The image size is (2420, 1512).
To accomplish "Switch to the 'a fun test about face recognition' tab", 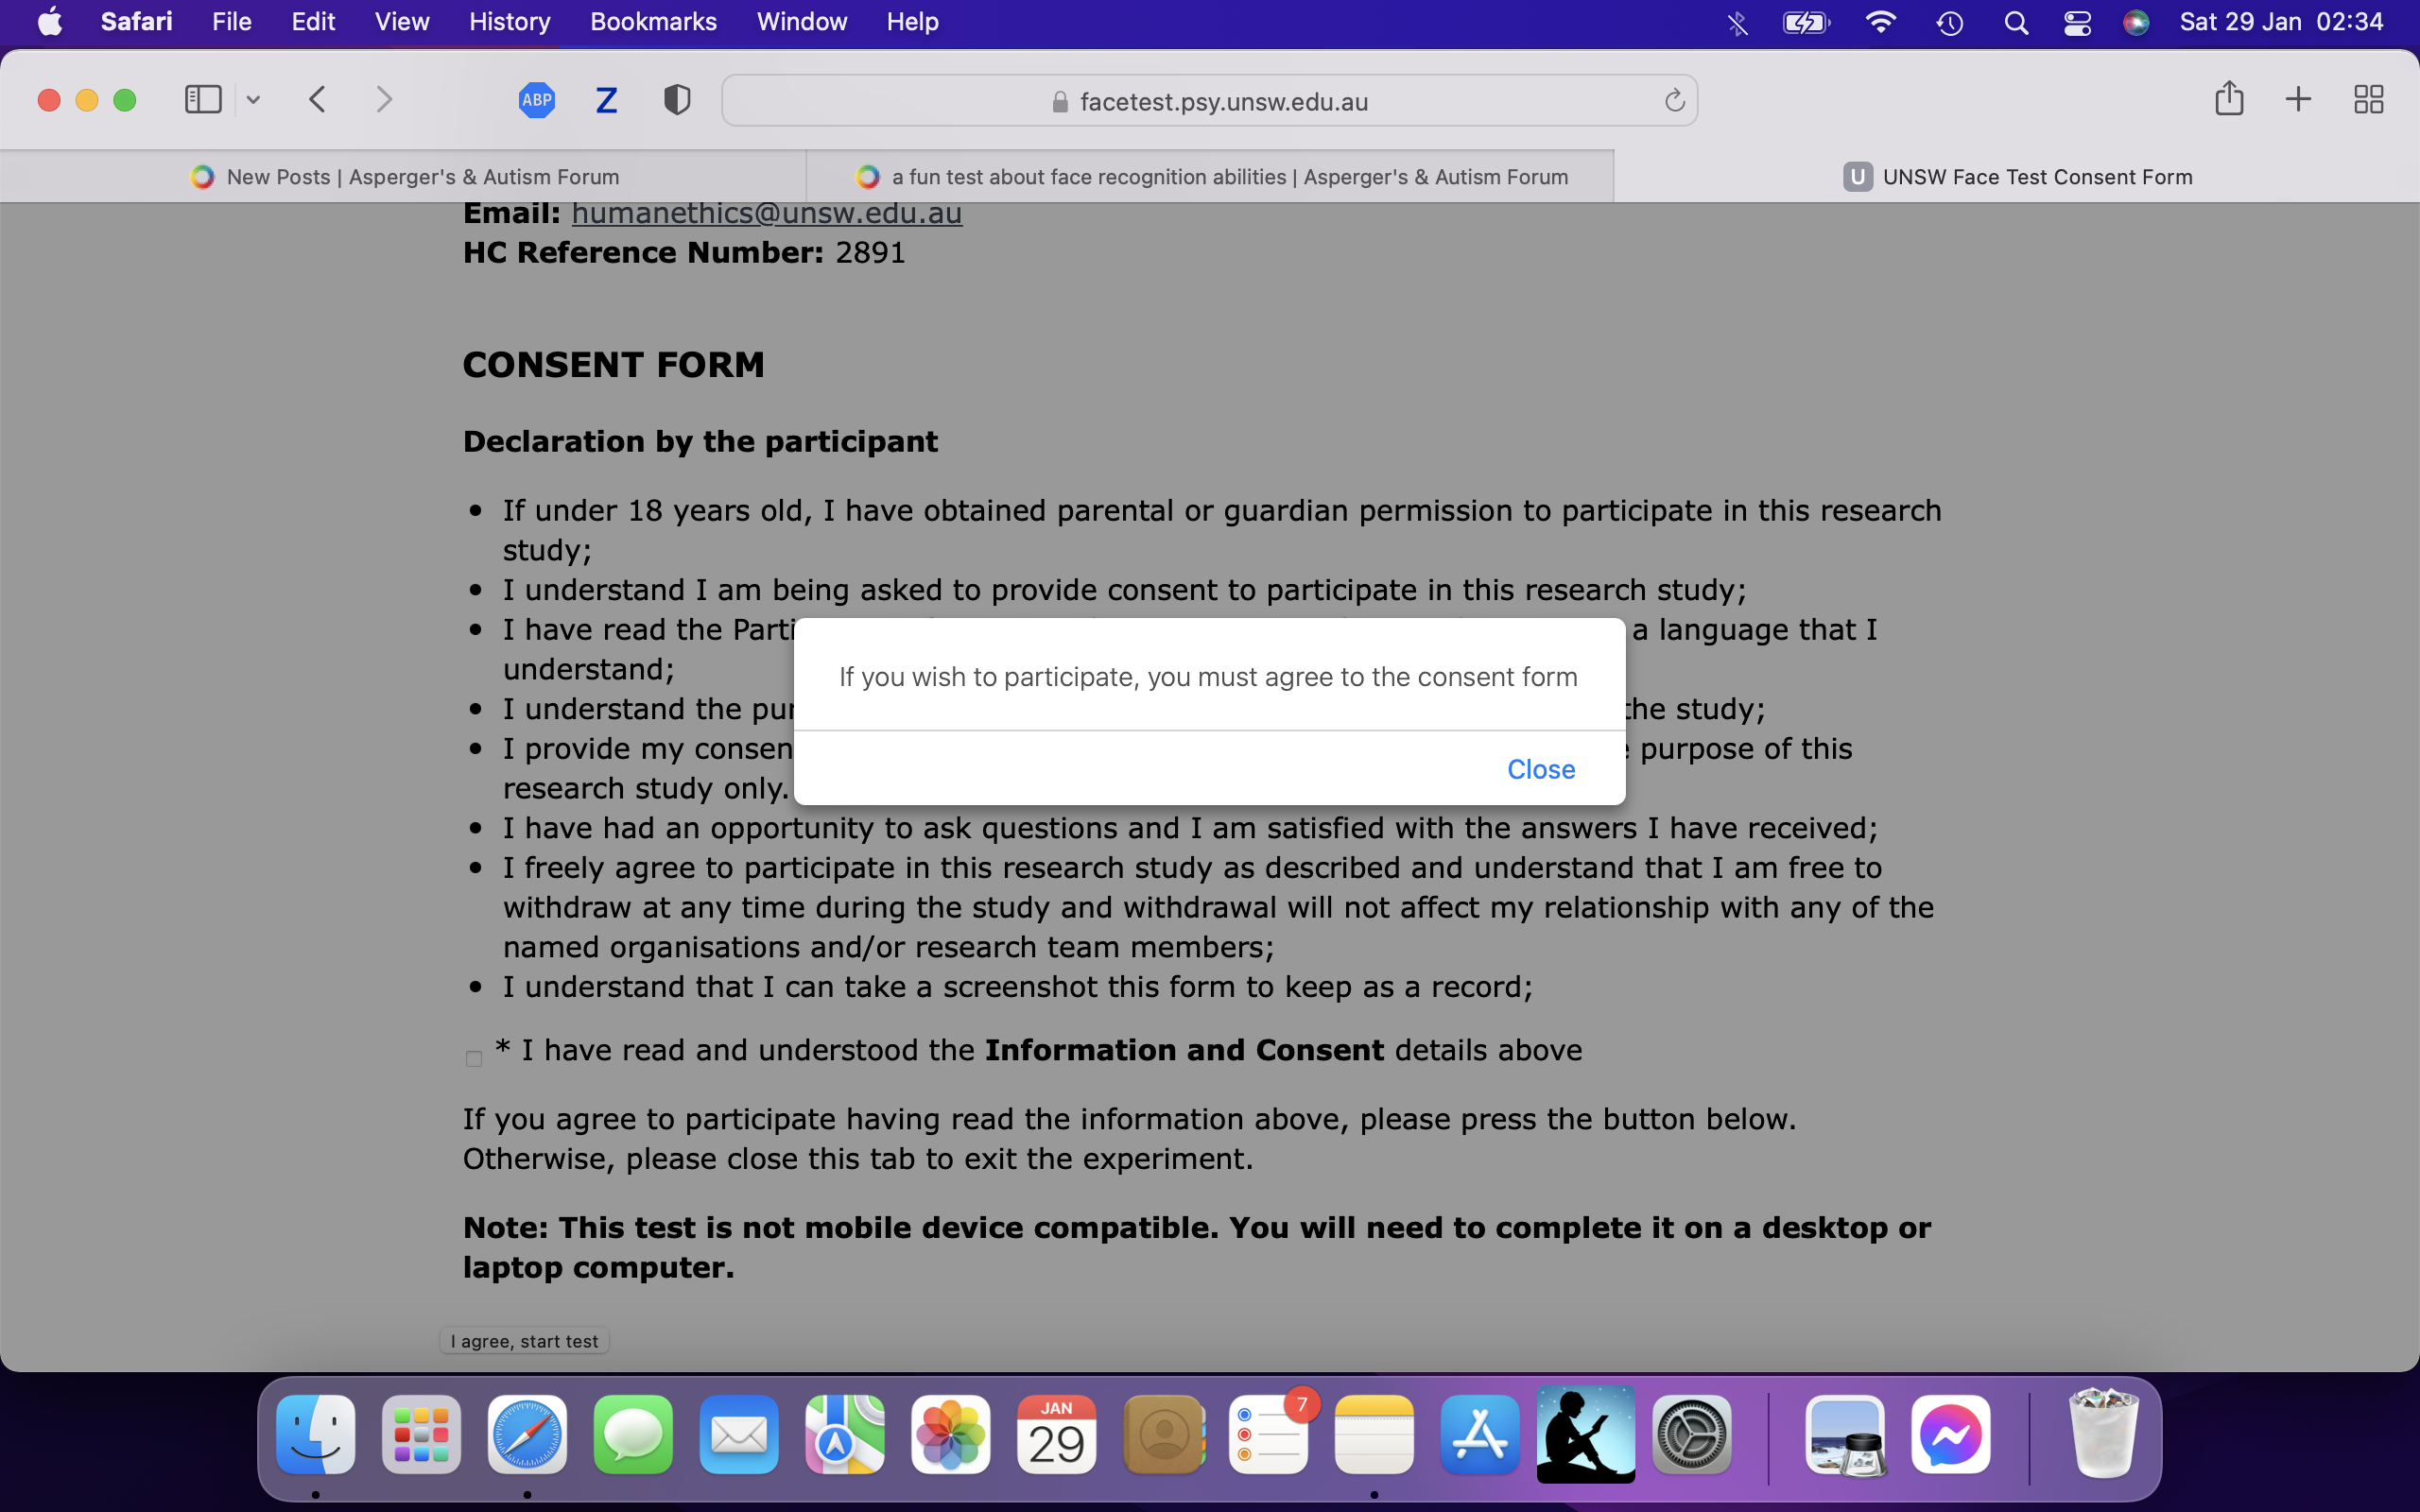I will click(x=1210, y=177).
